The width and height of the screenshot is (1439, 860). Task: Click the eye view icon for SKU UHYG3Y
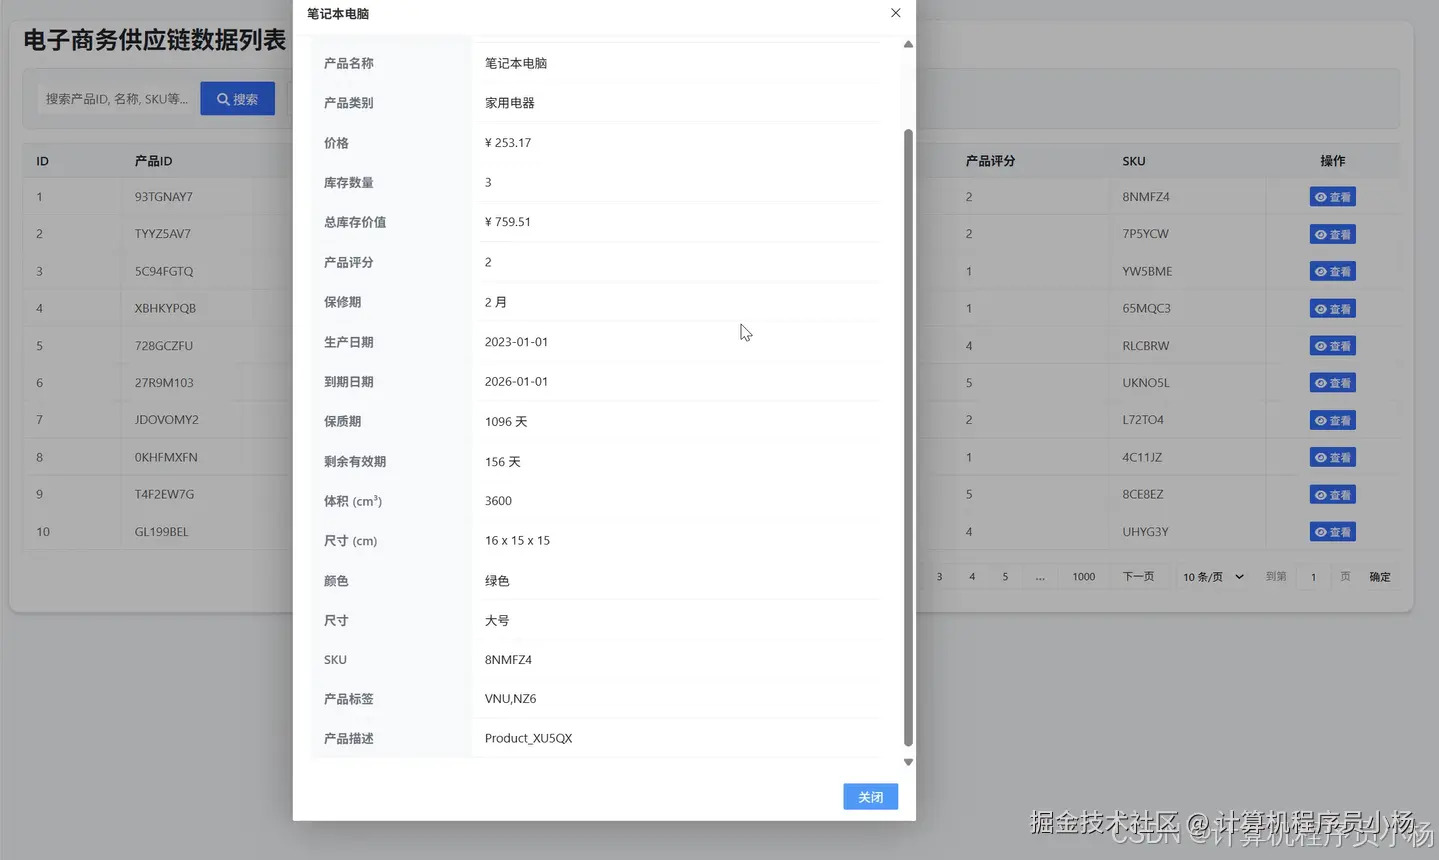[1323, 531]
